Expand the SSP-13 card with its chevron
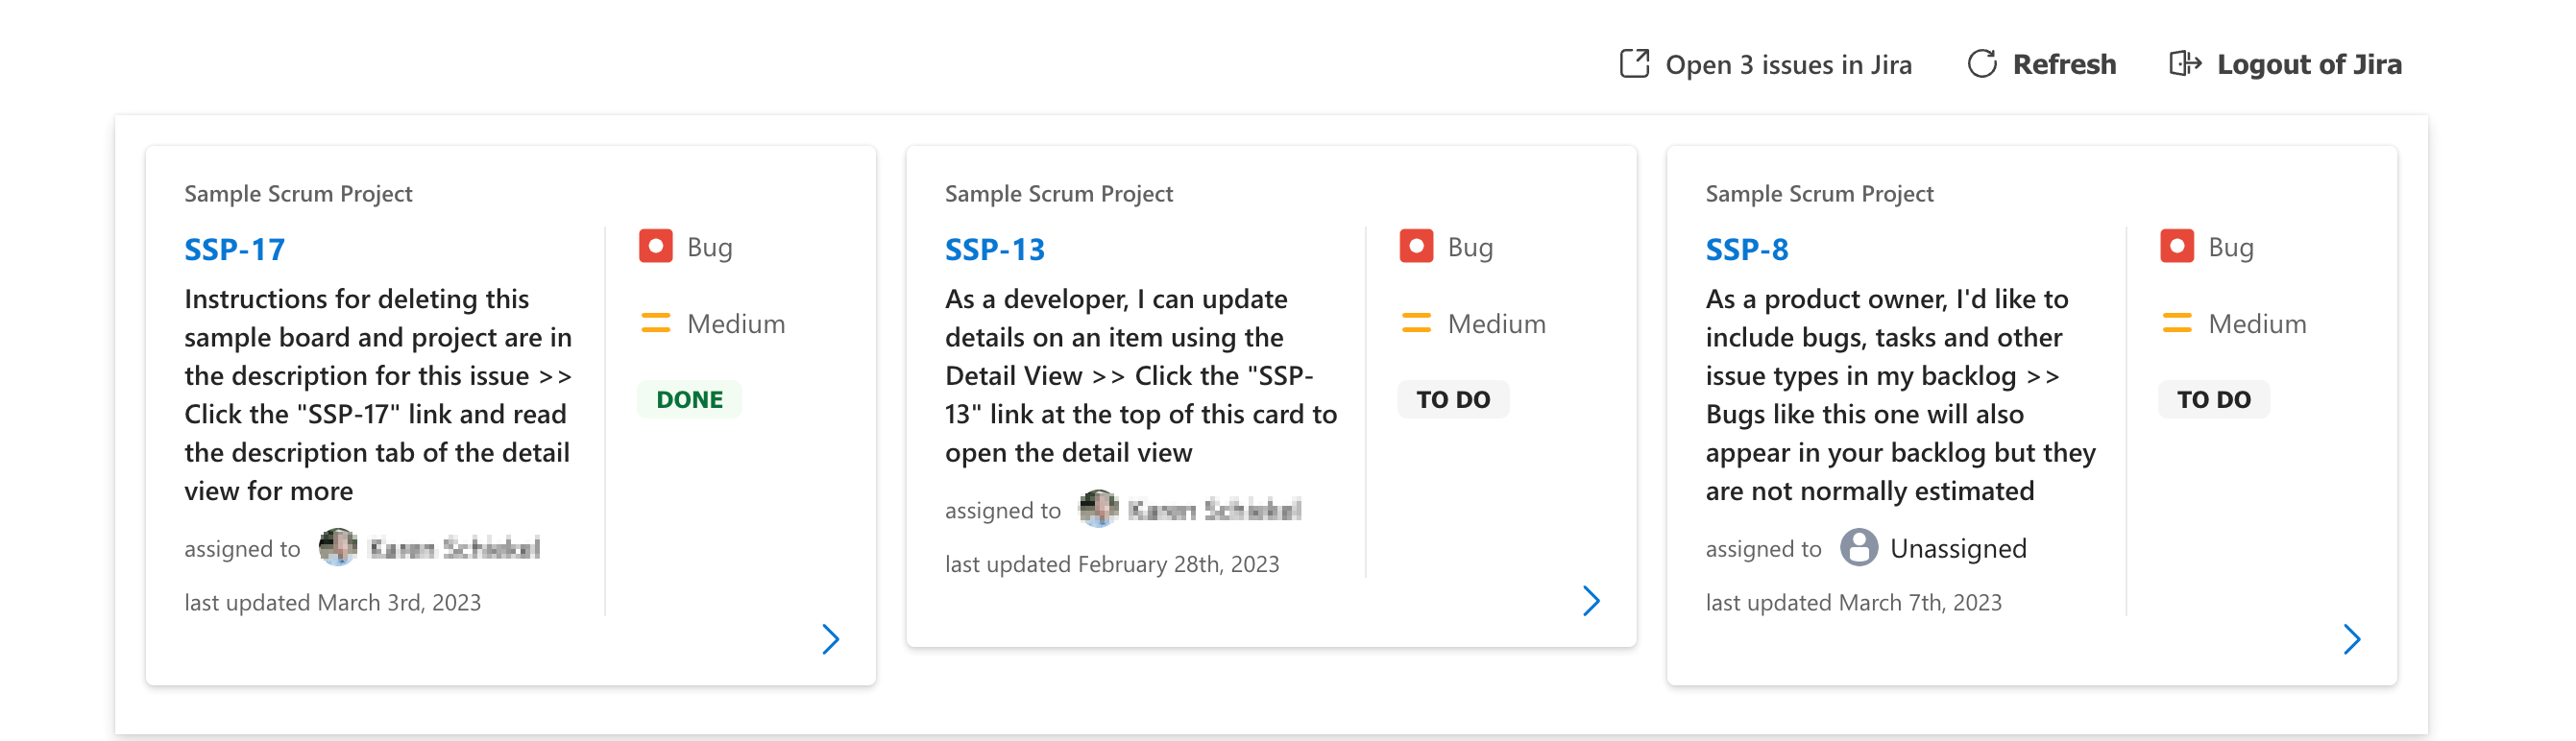The height and width of the screenshot is (741, 2576). click(1591, 601)
